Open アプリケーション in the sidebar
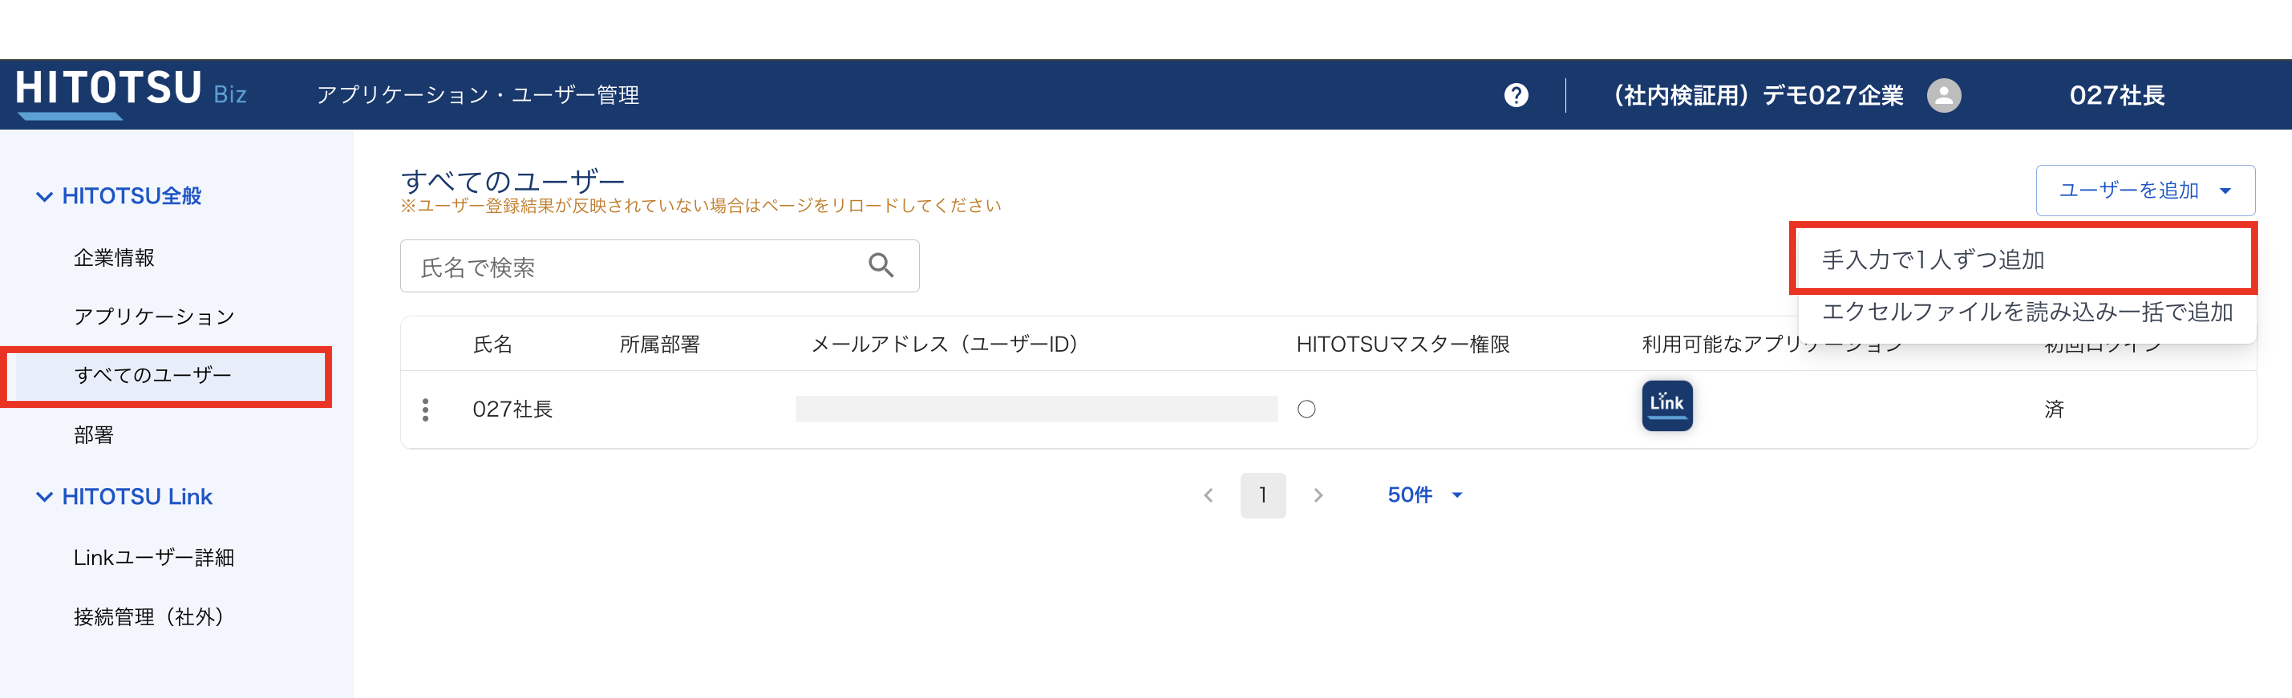The height and width of the screenshot is (698, 2292). coord(154,317)
